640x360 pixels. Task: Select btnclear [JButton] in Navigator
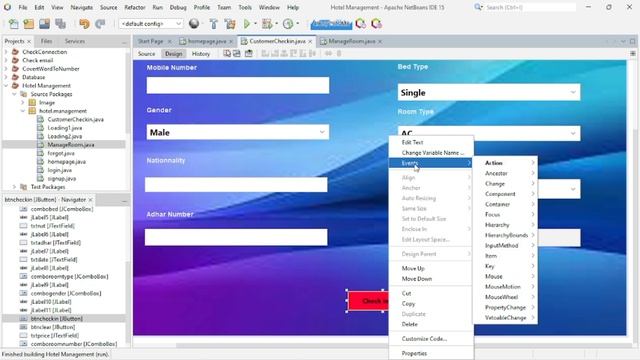pos(53,327)
